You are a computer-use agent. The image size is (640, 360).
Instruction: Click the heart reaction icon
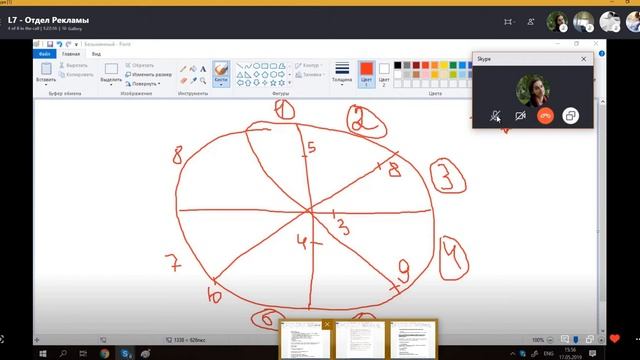tap(615, 338)
